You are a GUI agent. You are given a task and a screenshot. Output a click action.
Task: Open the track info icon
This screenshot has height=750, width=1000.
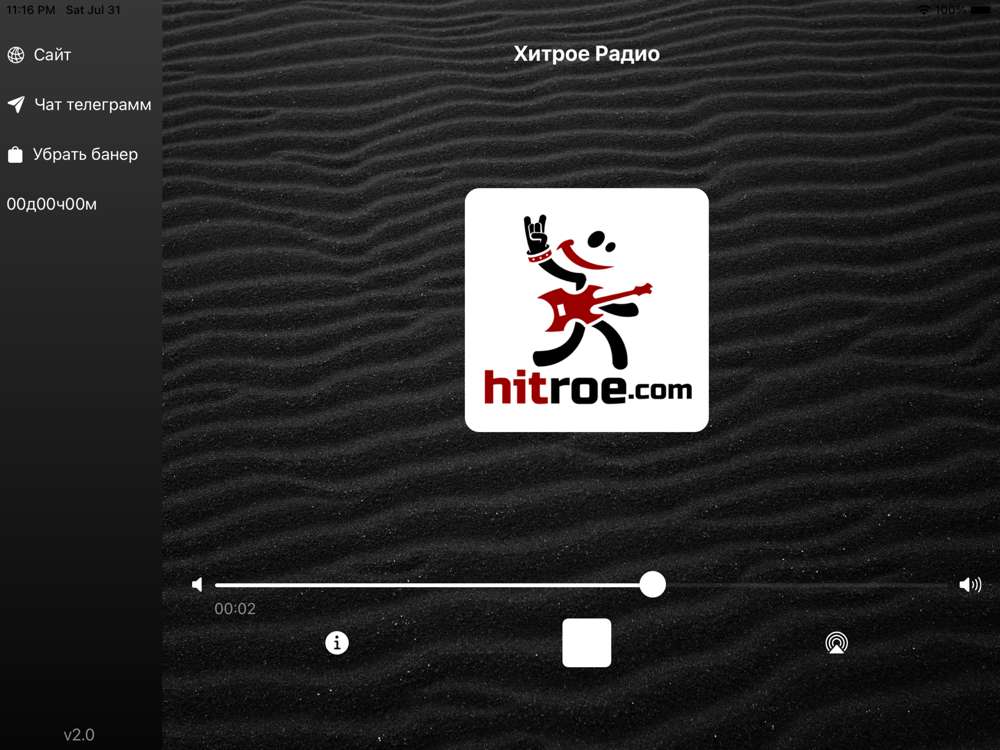(337, 643)
